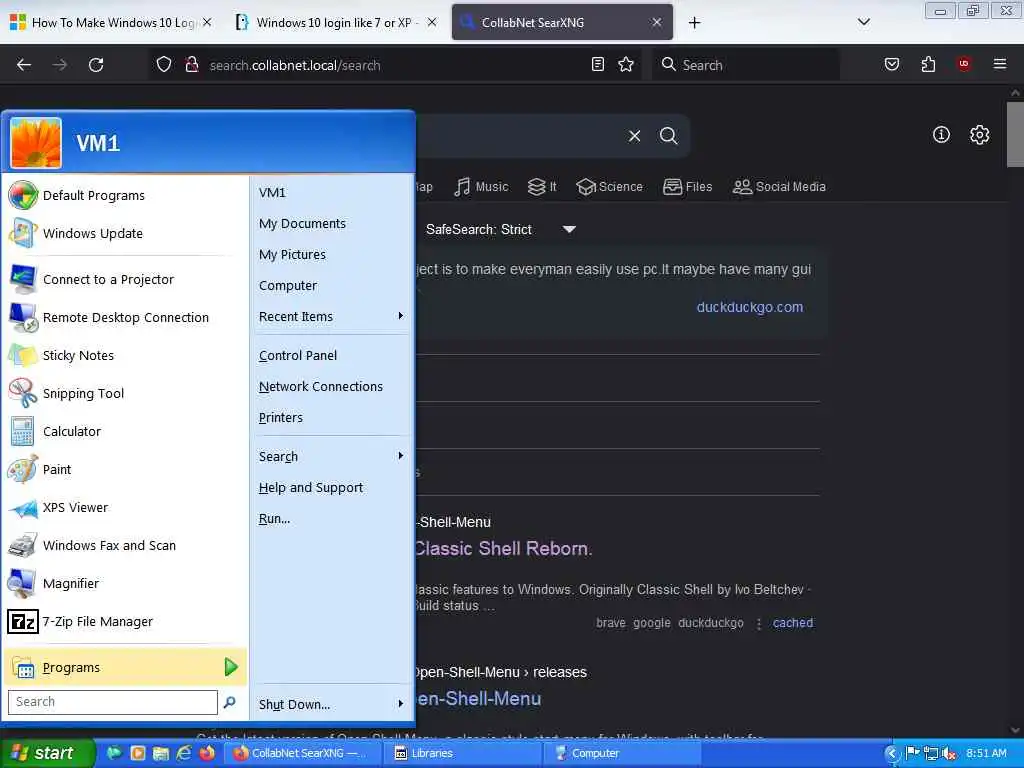The width and height of the screenshot is (1024, 768).
Task: Submit the SearXNG search magnifier
Action: (668, 136)
